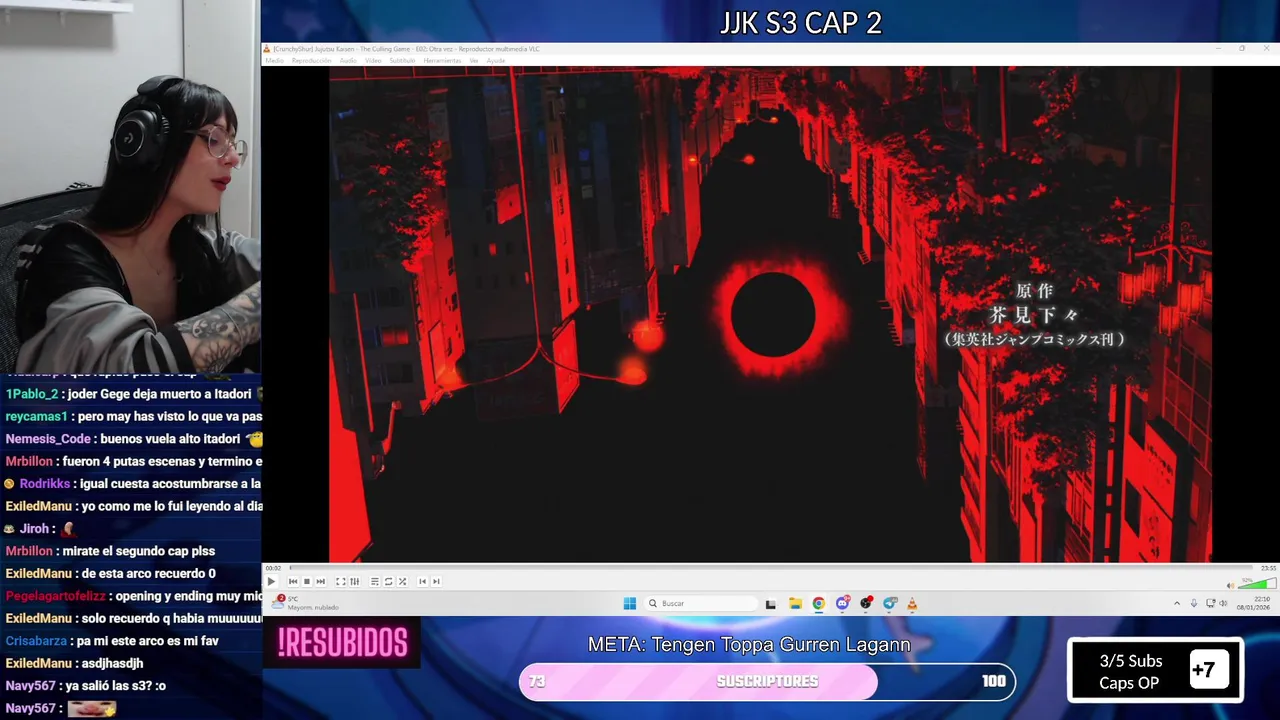This screenshot has height=720, width=1280.
Task: Open the Vídeo menu
Action: tap(373, 61)
